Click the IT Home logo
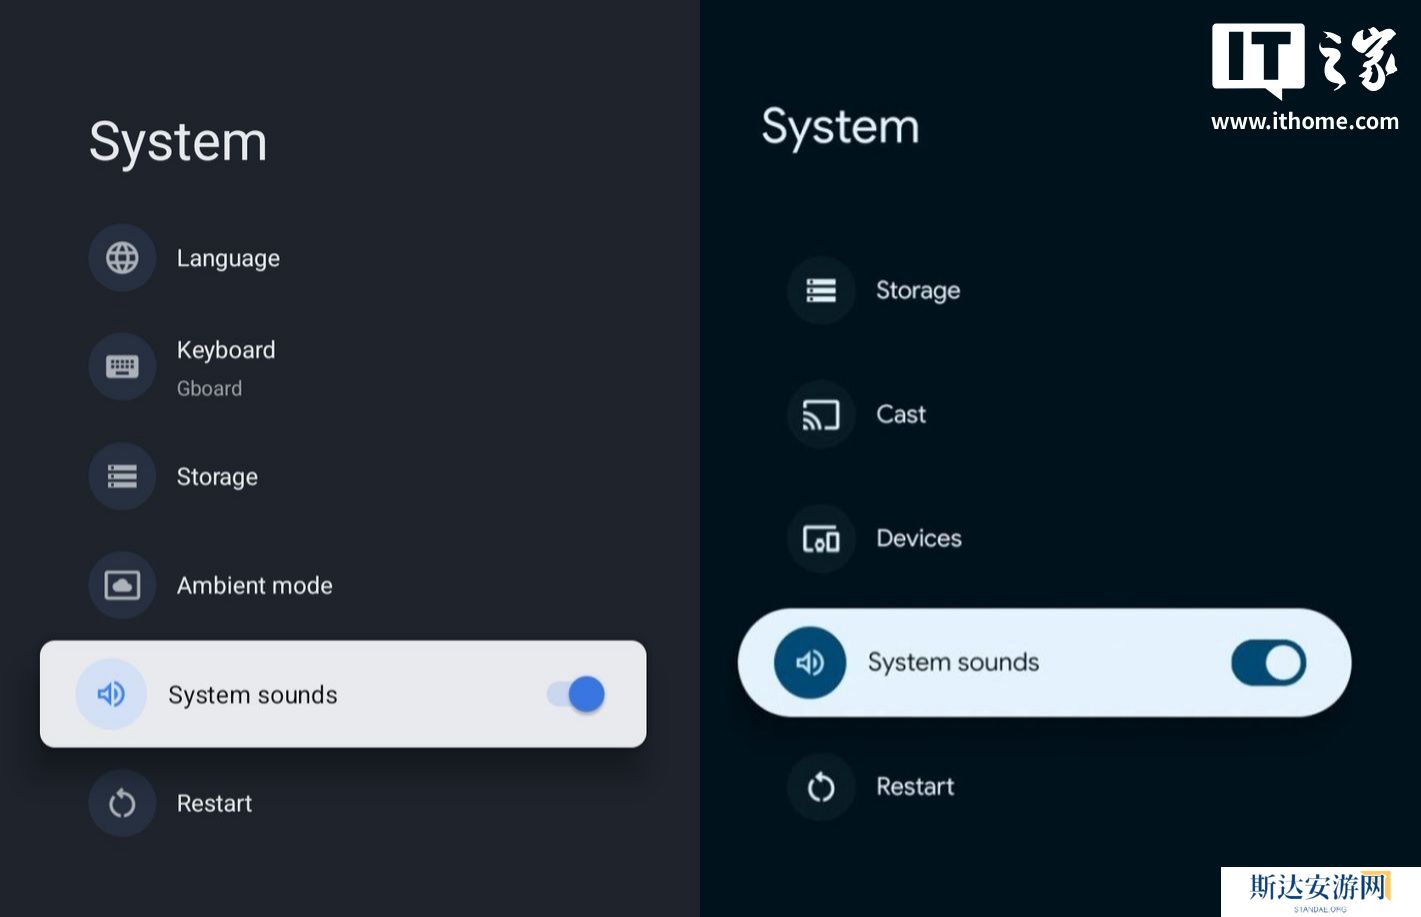 1303,59
